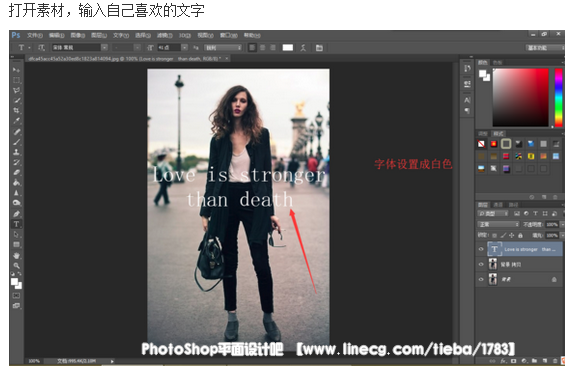
Task: Open the font size dropdown
Action: (x=184, y=48)
